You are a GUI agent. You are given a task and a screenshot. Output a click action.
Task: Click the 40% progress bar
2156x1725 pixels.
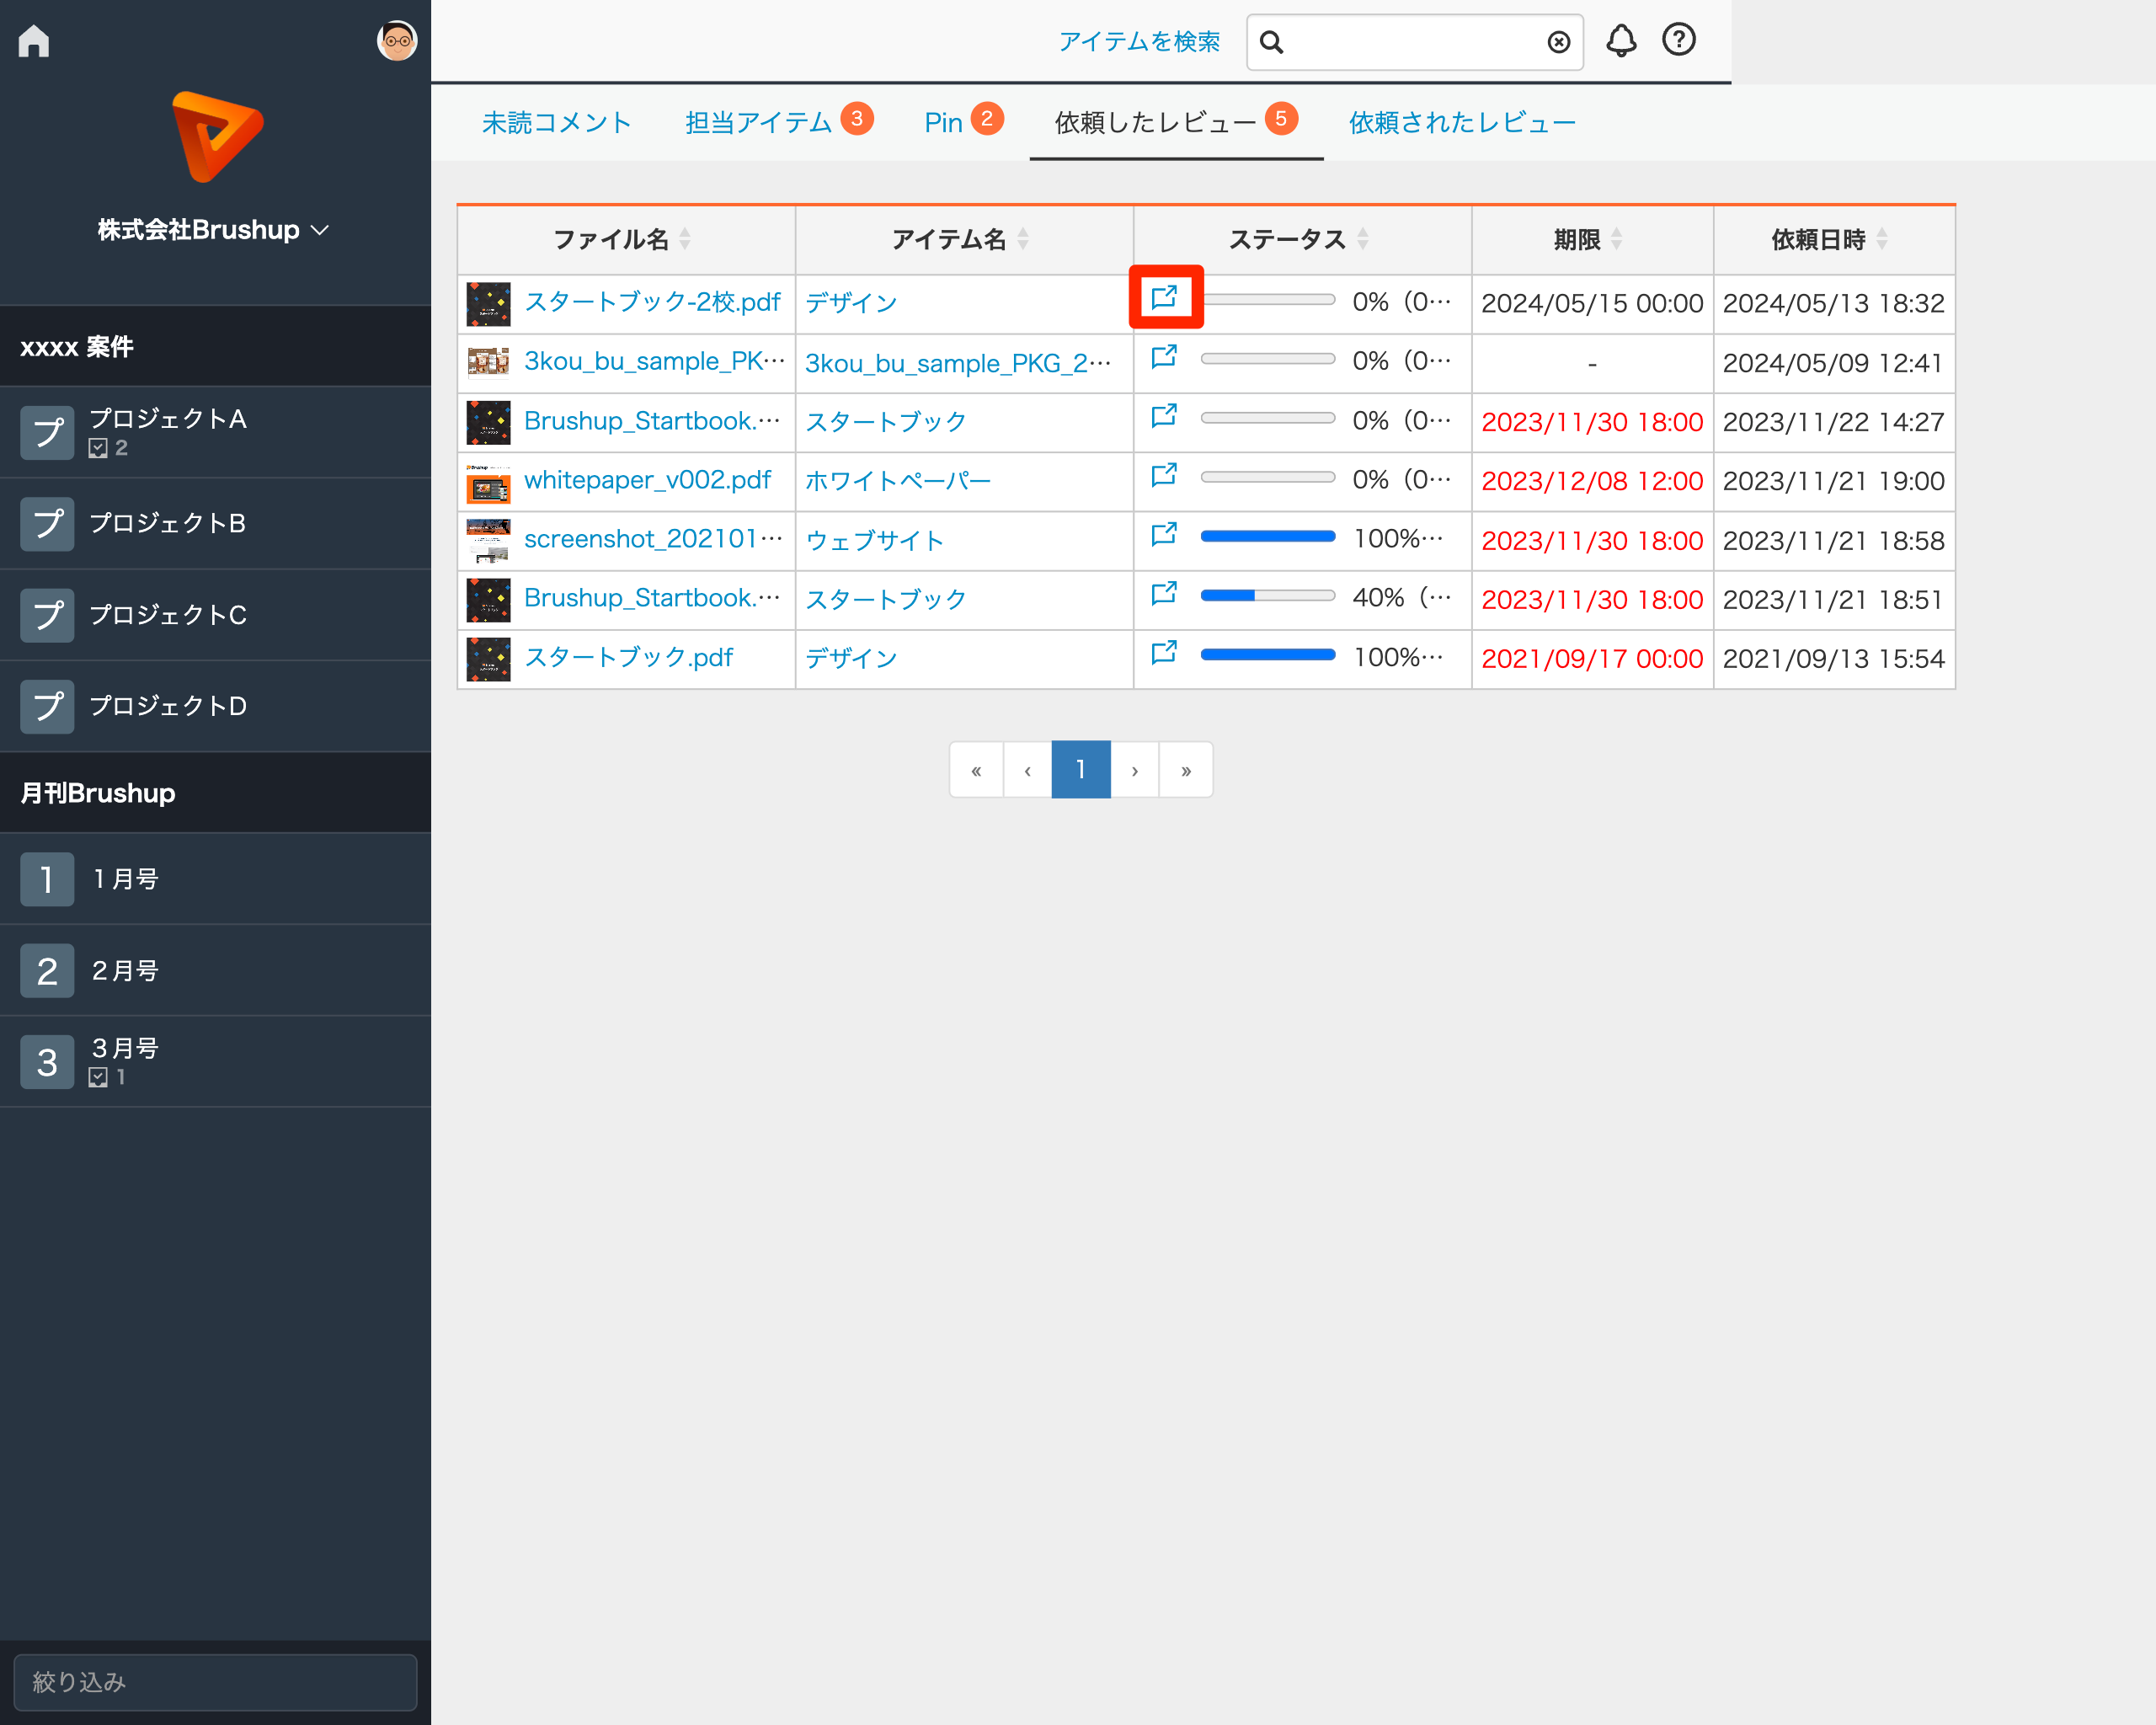[x=1267, y=596]
